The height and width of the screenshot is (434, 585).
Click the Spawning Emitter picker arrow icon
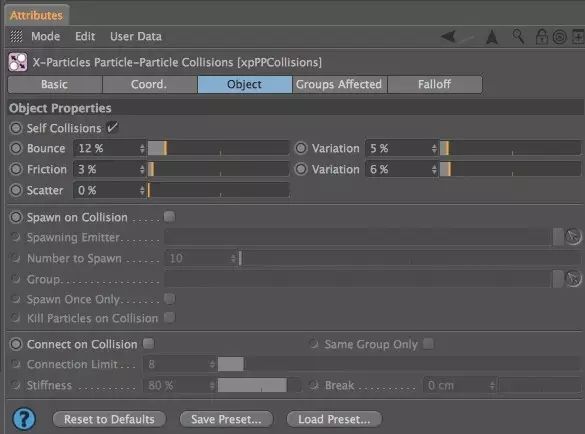click(x=573, y=237)
